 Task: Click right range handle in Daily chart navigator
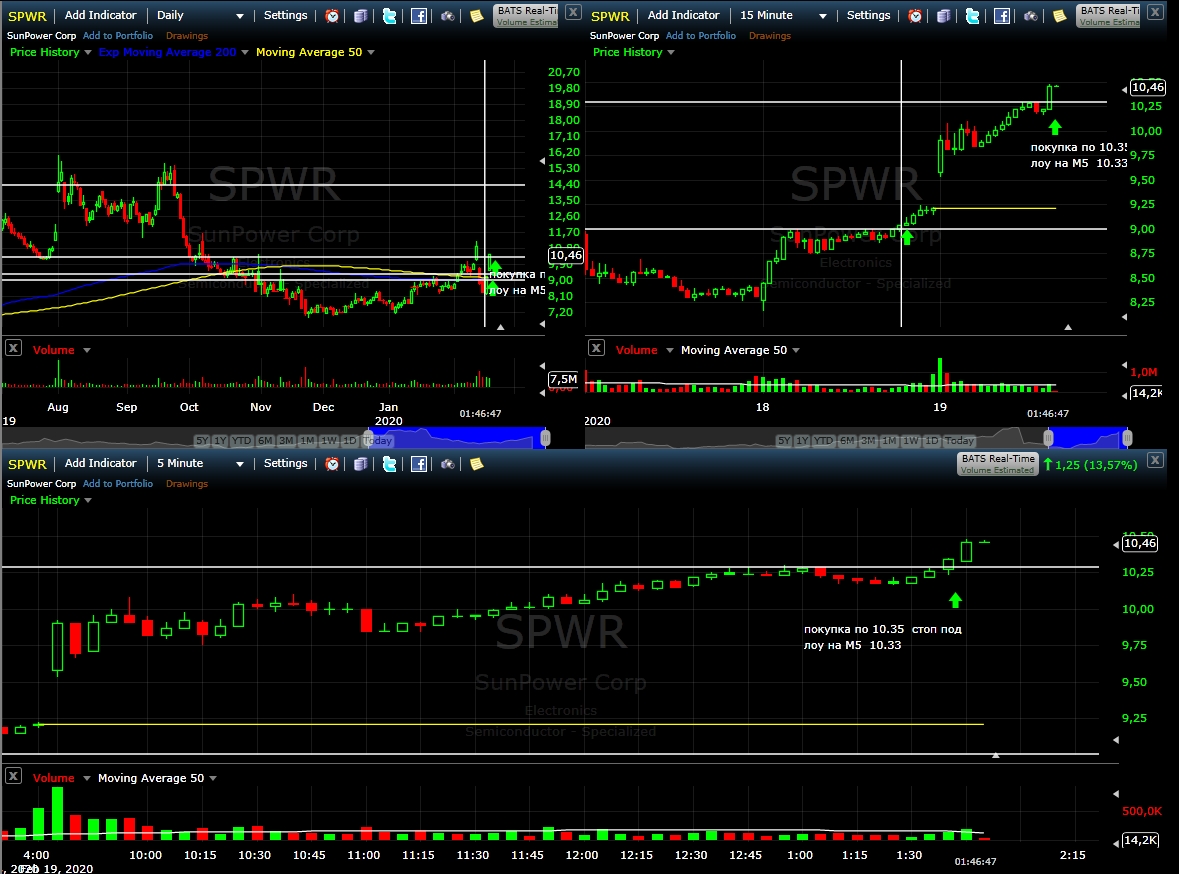coord(545,438)
